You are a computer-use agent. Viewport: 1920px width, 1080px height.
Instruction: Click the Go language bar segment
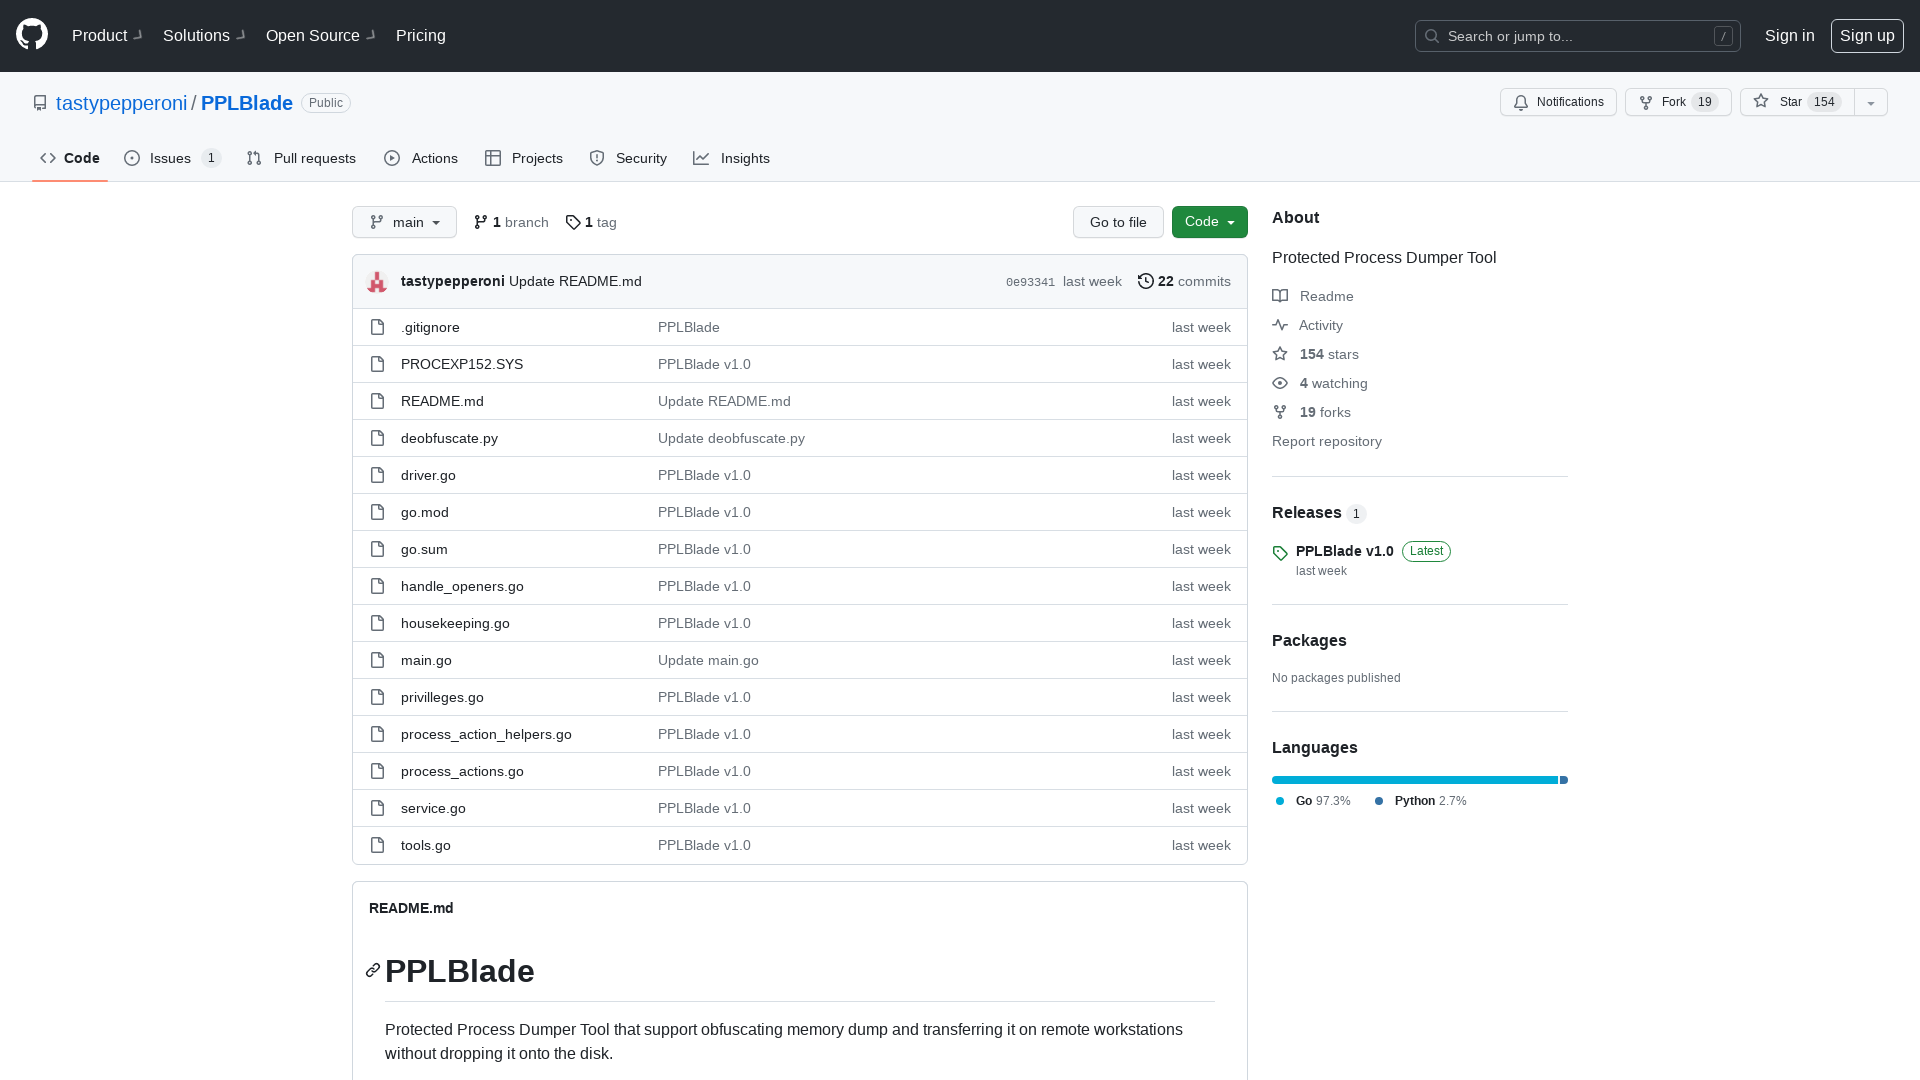point(1415,780)
